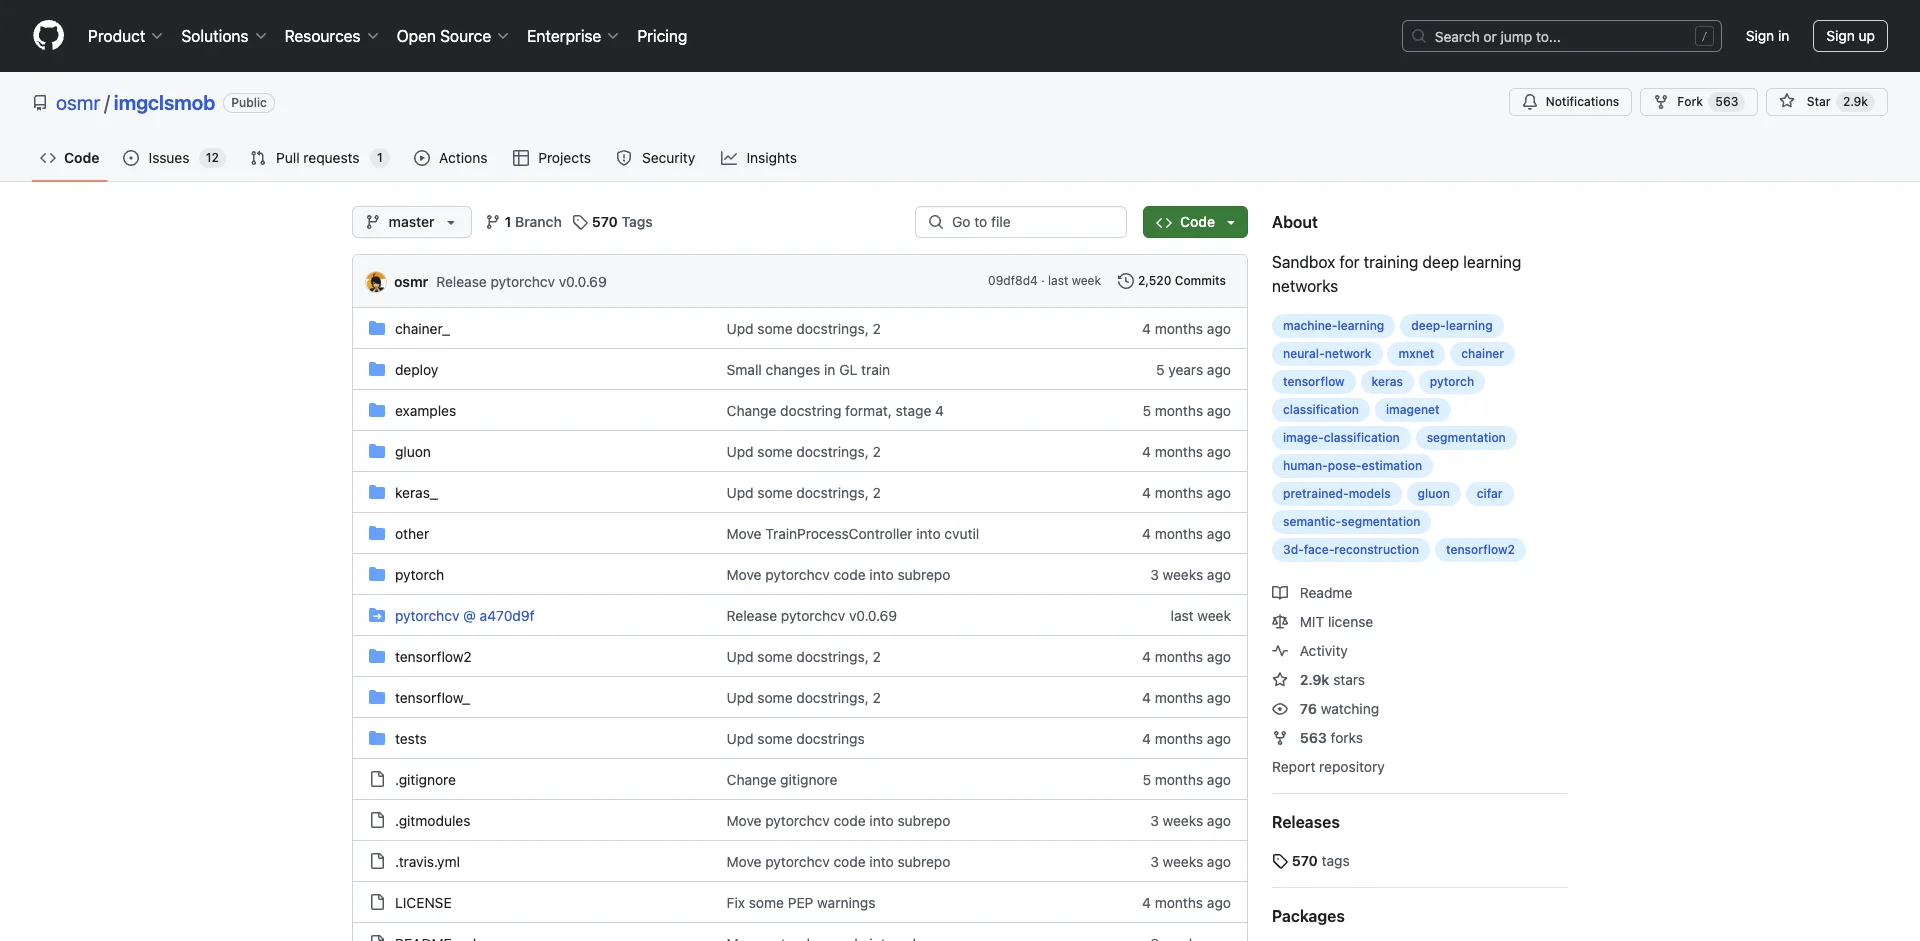
Task: Open the Releases heading link
Action: coord(1306,822)
